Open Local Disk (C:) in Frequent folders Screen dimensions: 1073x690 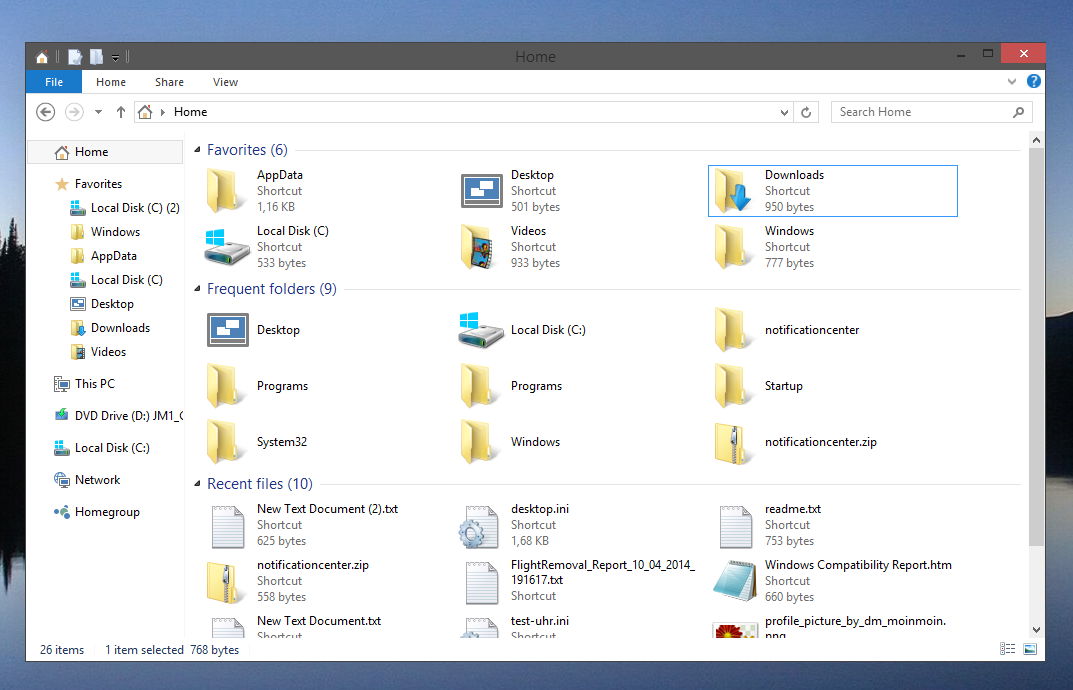523,330
